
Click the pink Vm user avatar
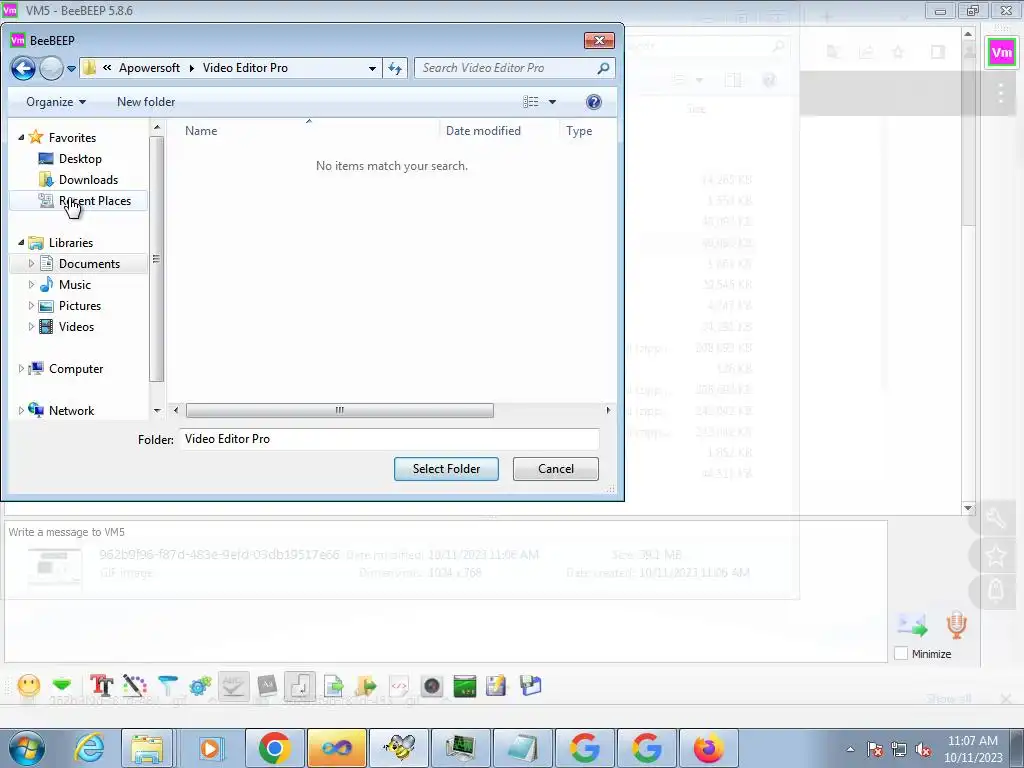(x=1002, y=53)
